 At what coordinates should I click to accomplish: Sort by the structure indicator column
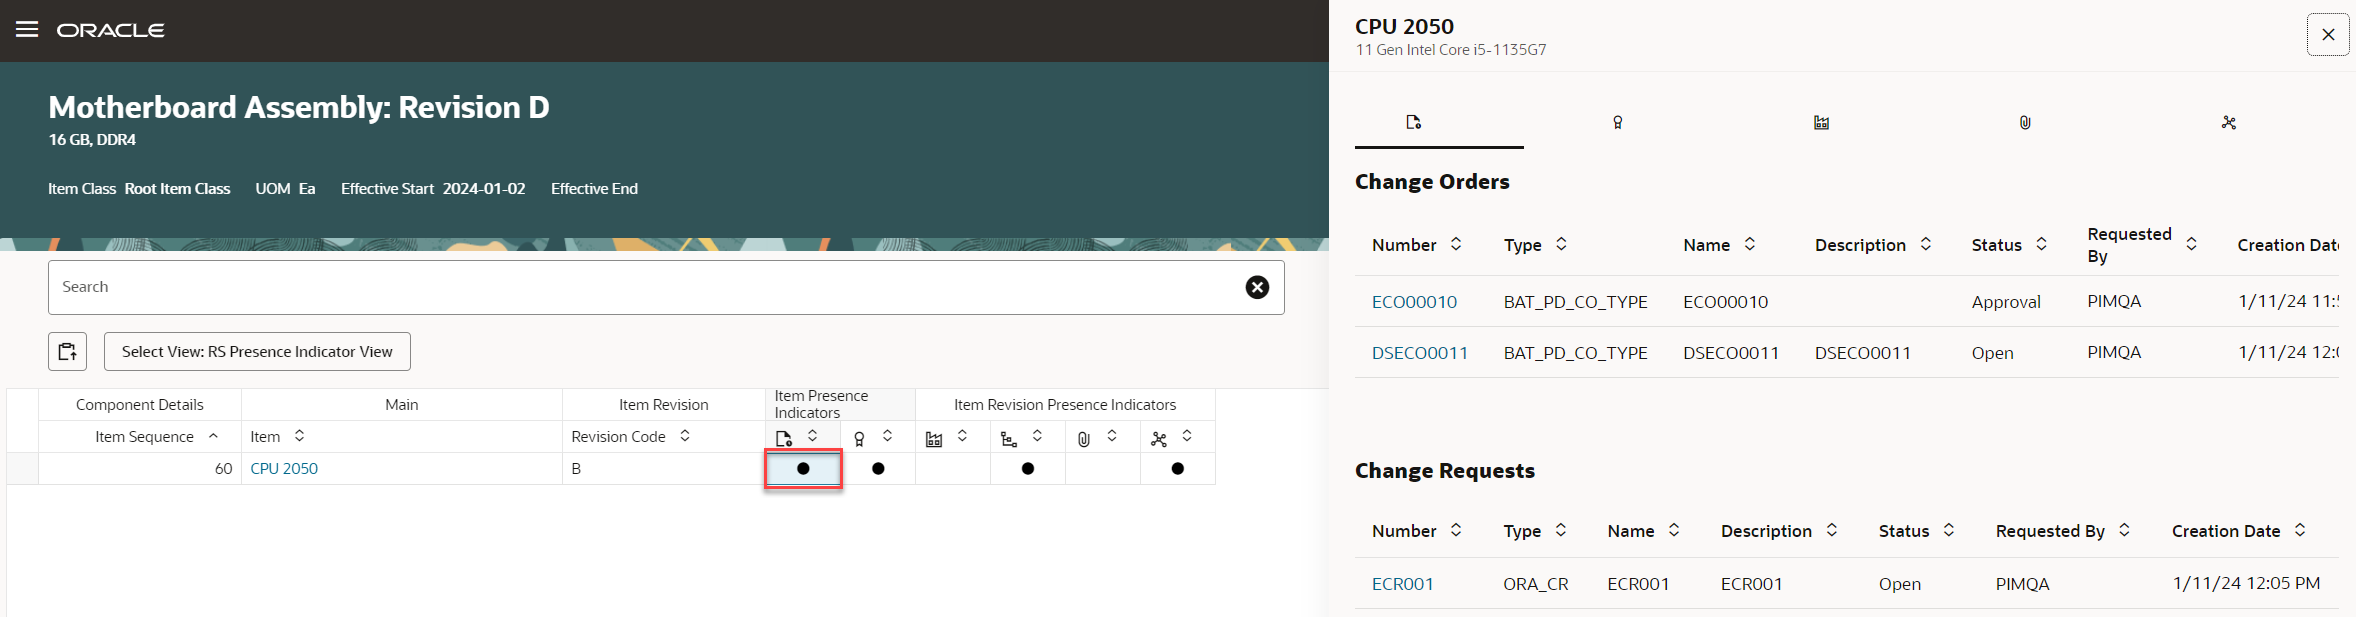pyautogui.click(x=1038, y=436)
